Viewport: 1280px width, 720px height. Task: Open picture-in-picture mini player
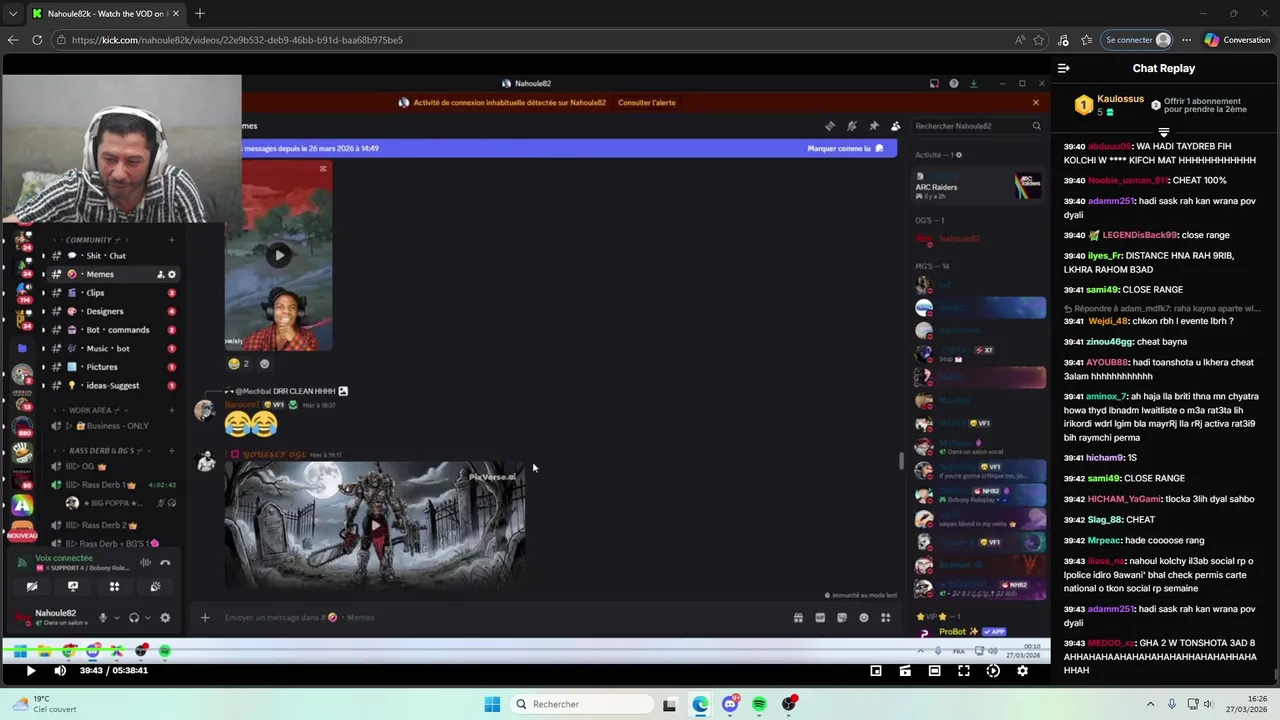876,671
